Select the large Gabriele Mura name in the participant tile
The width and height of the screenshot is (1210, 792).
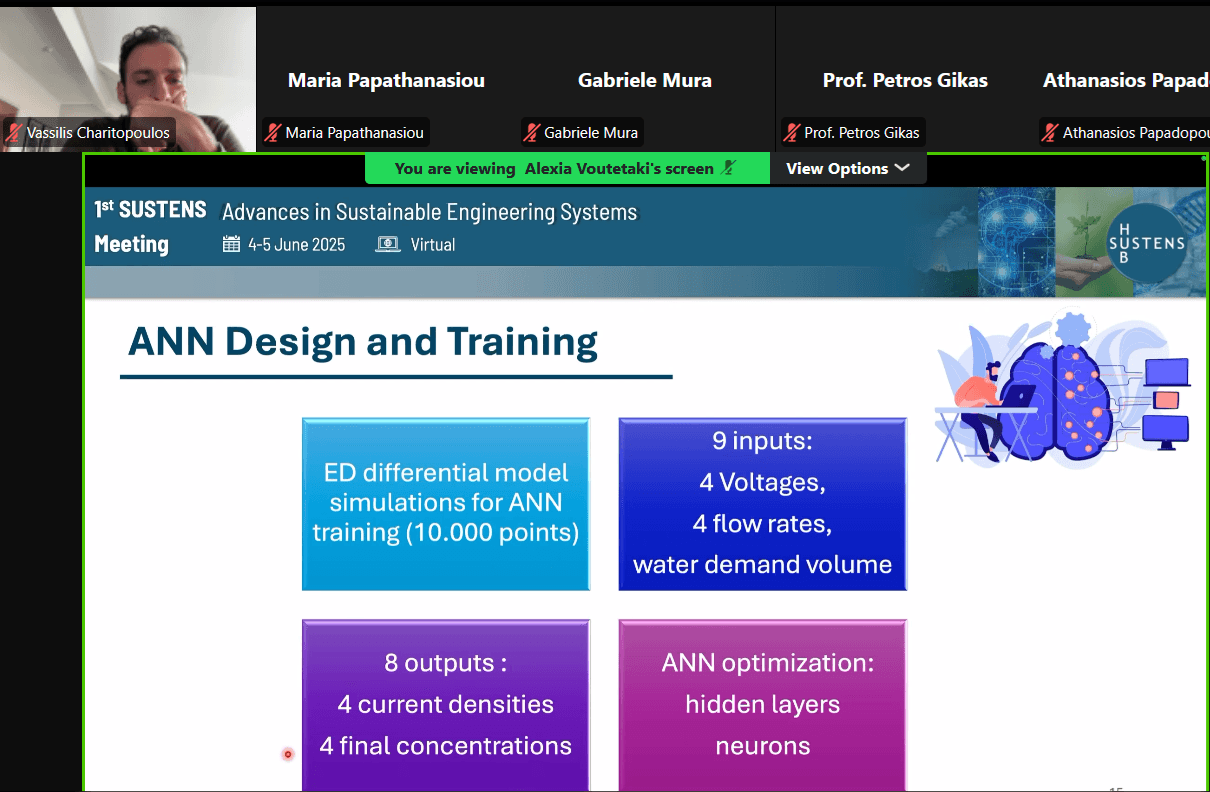(x=645, y=80)
